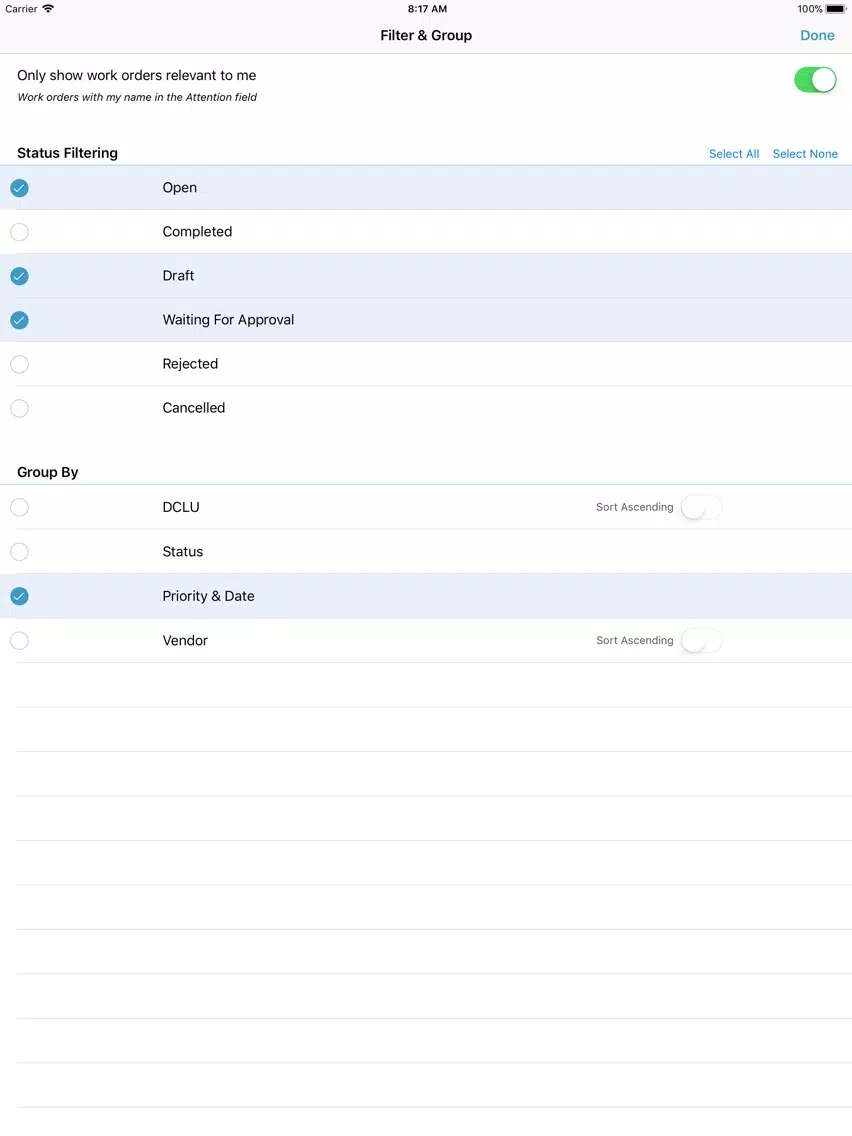Toggle off 'Only show work orders relevant to me'
Viewport: 852px width, 1136px height.
tap(815, 80)
